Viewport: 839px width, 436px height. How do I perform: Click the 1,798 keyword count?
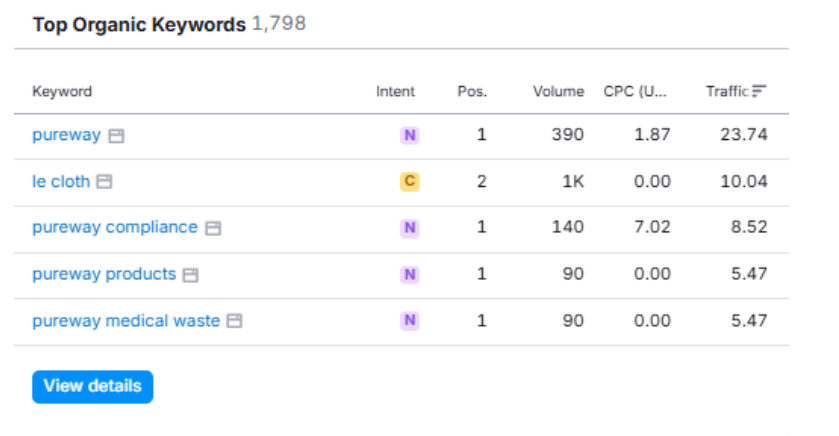click(x=279, y=24)
